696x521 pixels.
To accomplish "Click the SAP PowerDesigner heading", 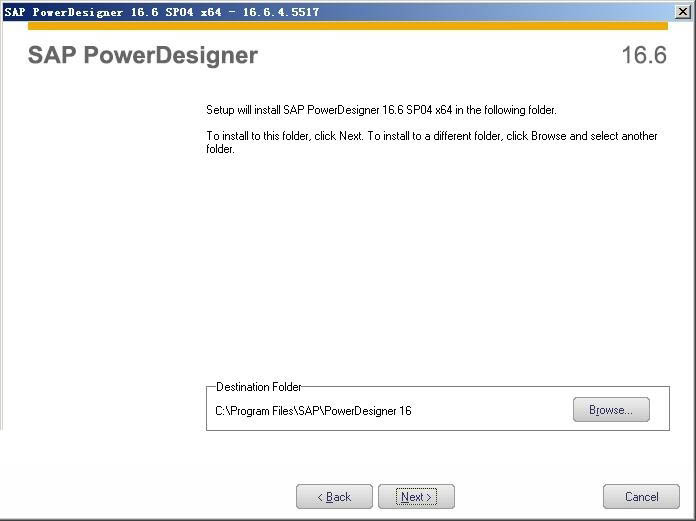I will click(x=142, y=55).
